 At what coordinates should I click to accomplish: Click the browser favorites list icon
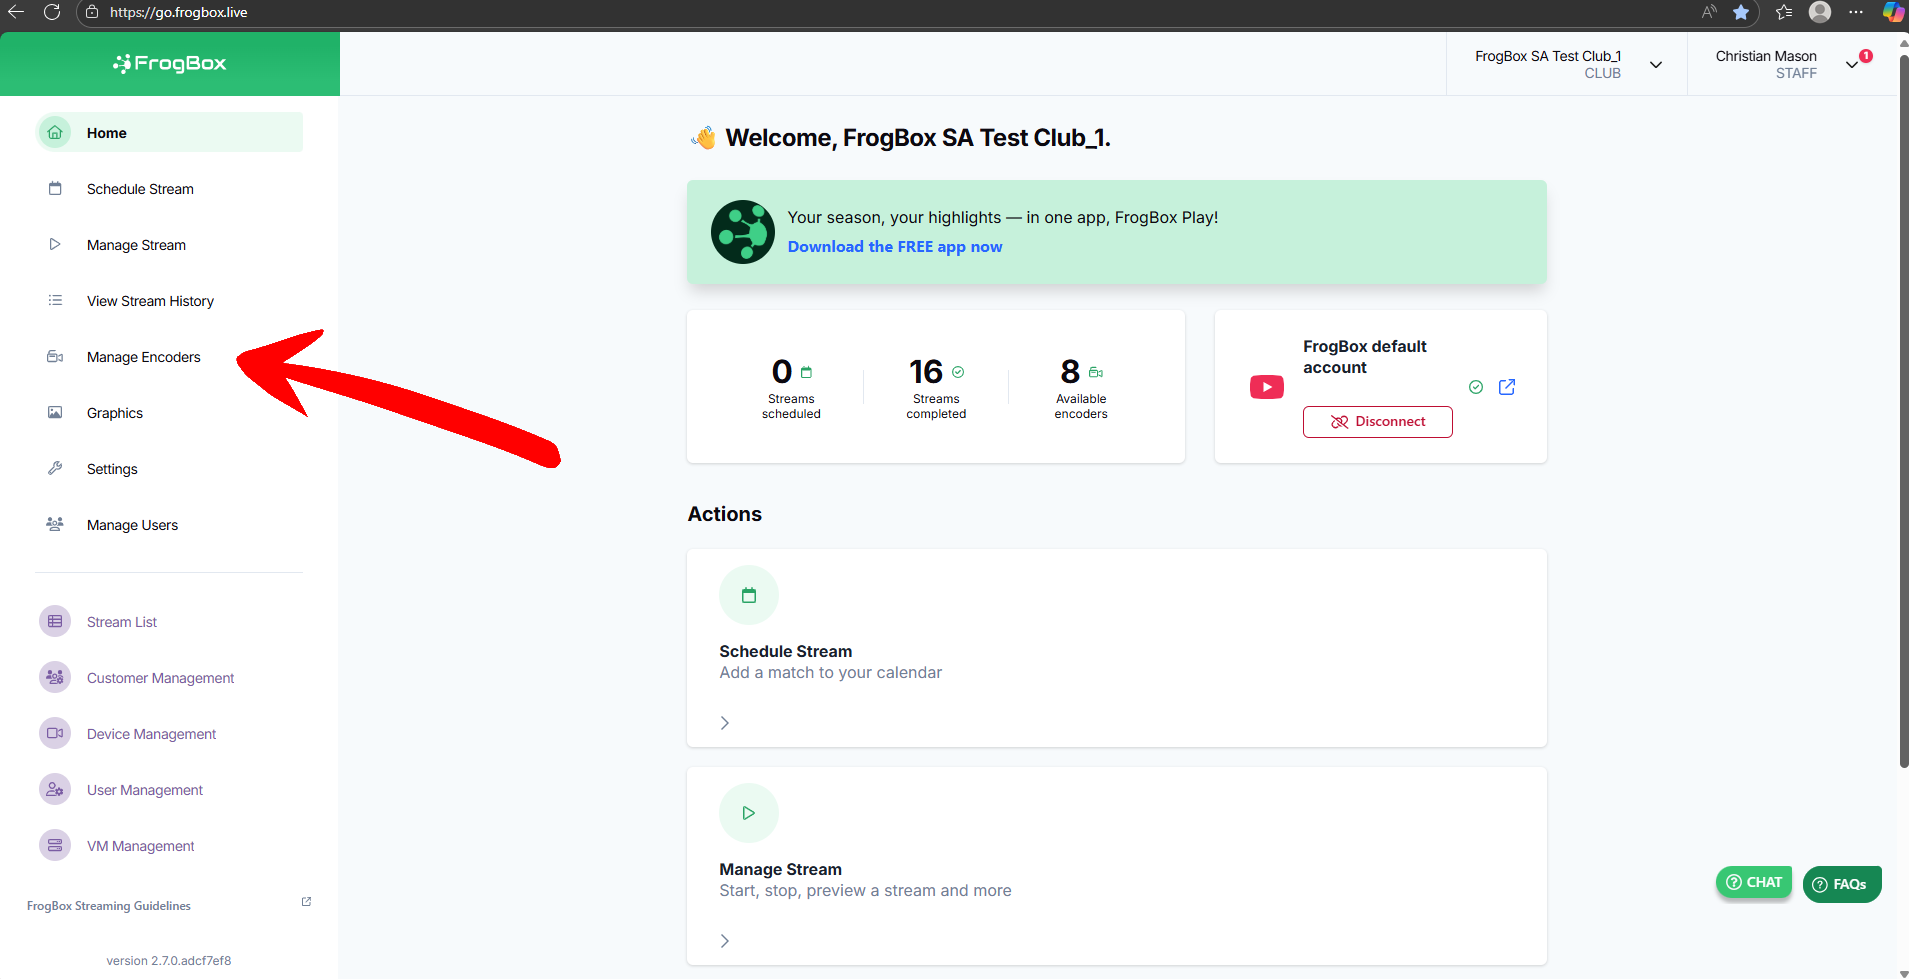(x=1784, y=12)
